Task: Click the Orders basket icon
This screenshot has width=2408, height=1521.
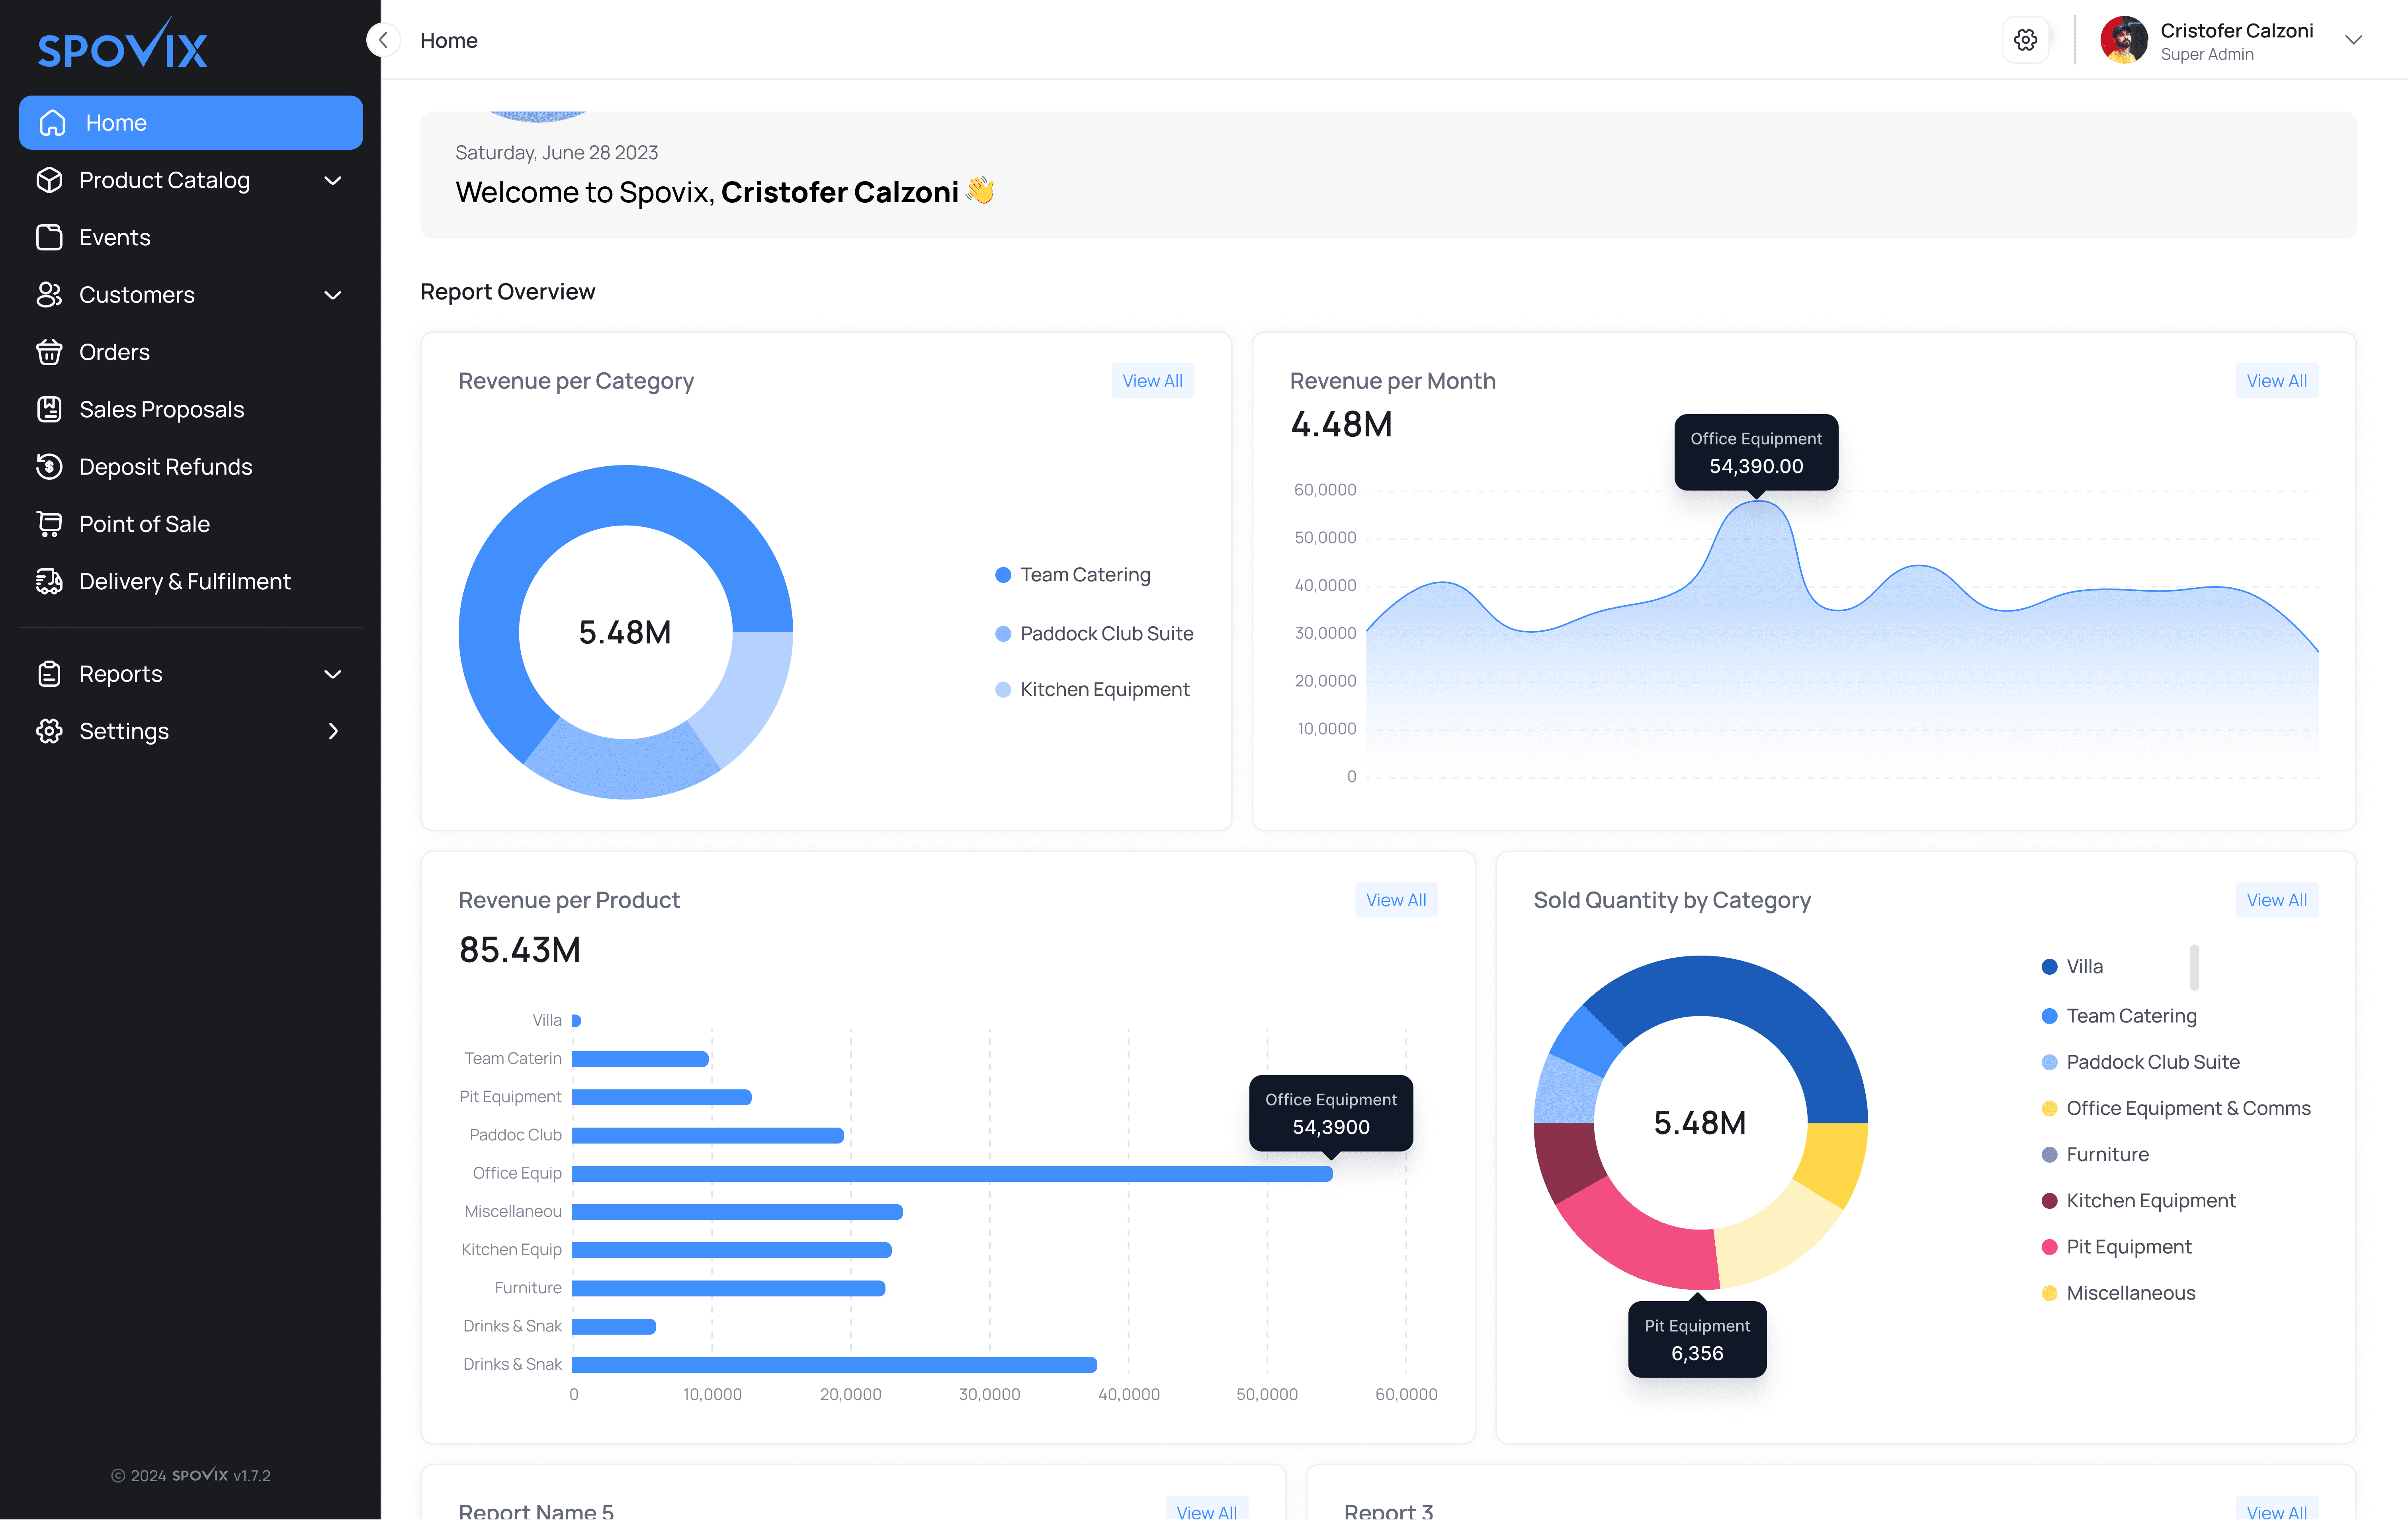Action: pyautogui.click(x=50, y=351)
